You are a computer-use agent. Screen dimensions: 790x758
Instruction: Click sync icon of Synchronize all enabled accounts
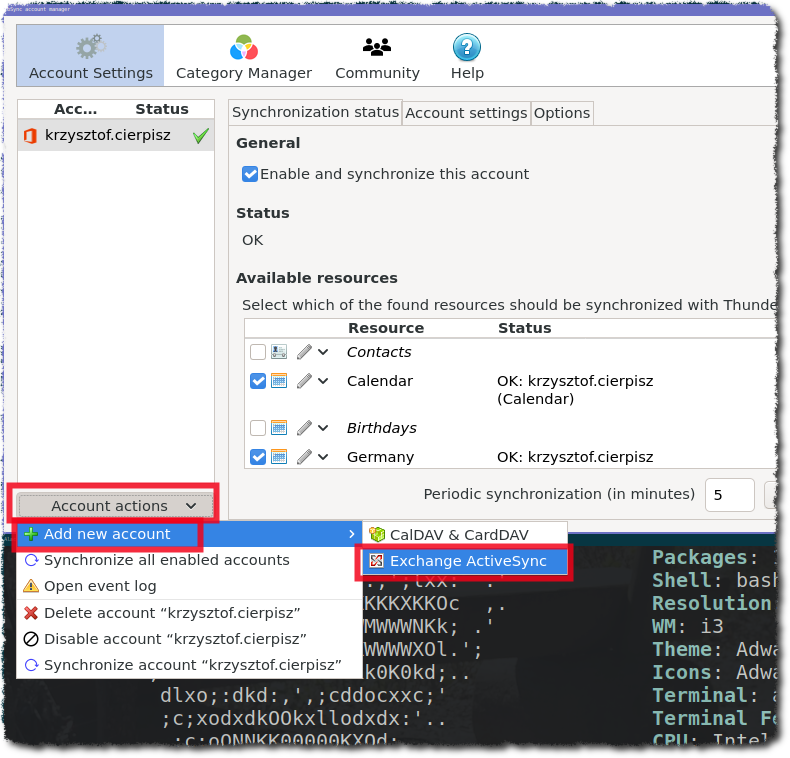(31, 560)
